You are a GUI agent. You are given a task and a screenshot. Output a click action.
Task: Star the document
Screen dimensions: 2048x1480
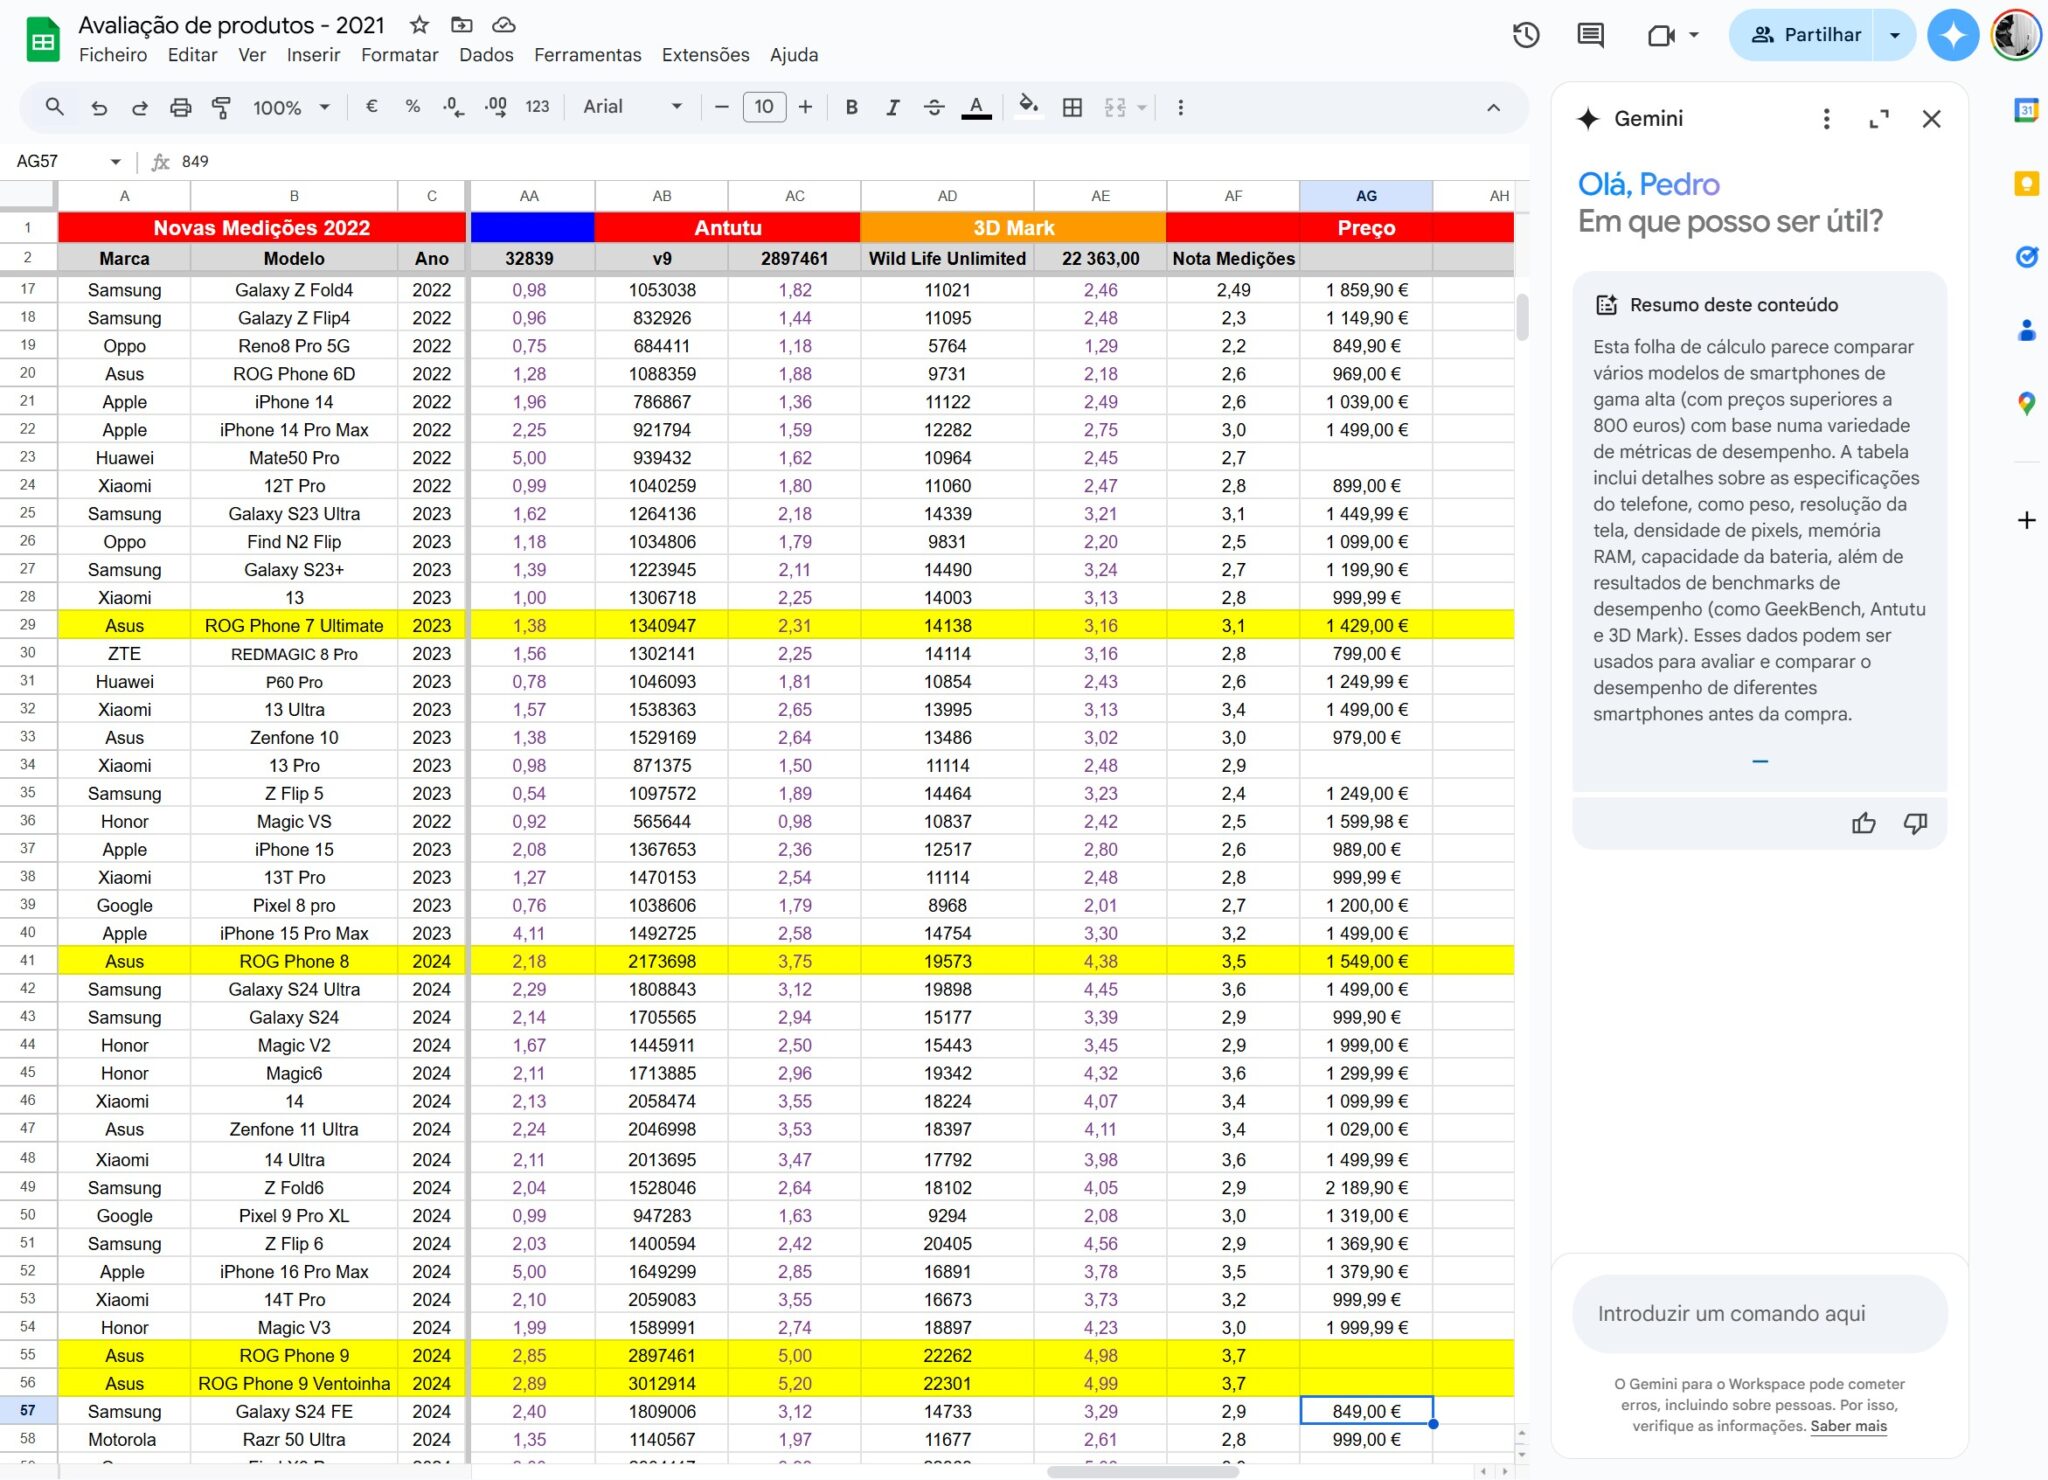click(419, 25)
